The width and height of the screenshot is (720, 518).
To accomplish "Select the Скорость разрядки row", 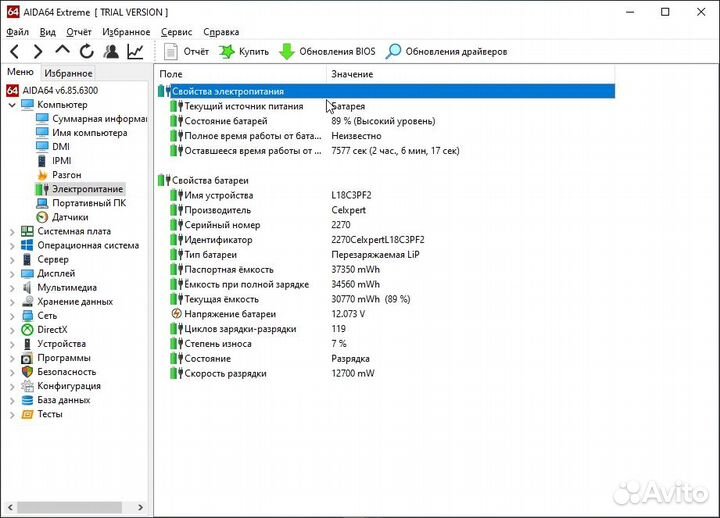I will pyautogui.click(x=386, y=373).
